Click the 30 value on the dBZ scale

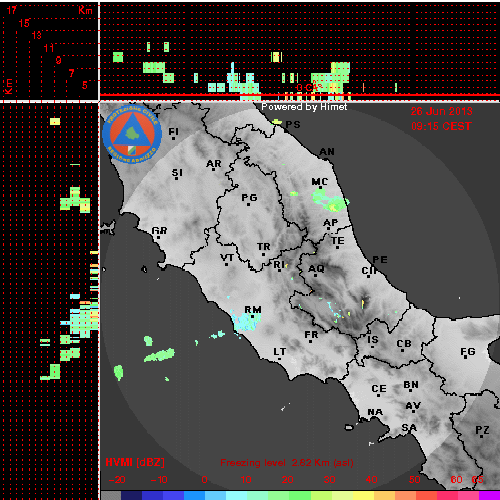click(329, 480)
